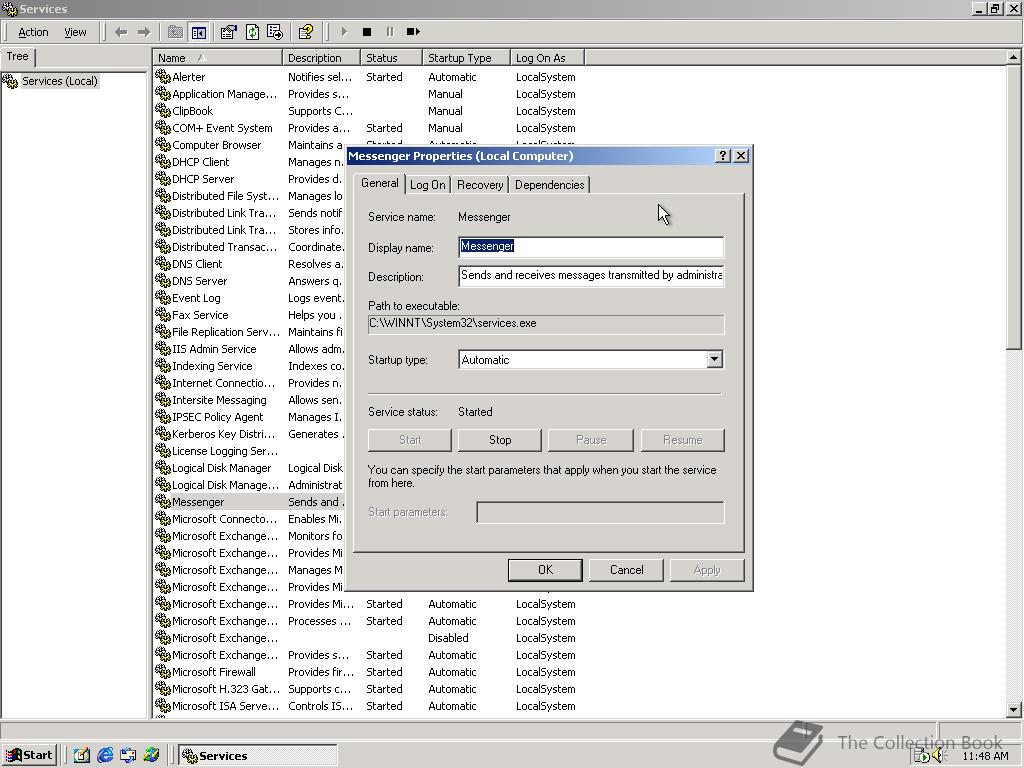Sort by the Description column header
The height and width of the screenshot is (768, 1024).
point(321,57)
